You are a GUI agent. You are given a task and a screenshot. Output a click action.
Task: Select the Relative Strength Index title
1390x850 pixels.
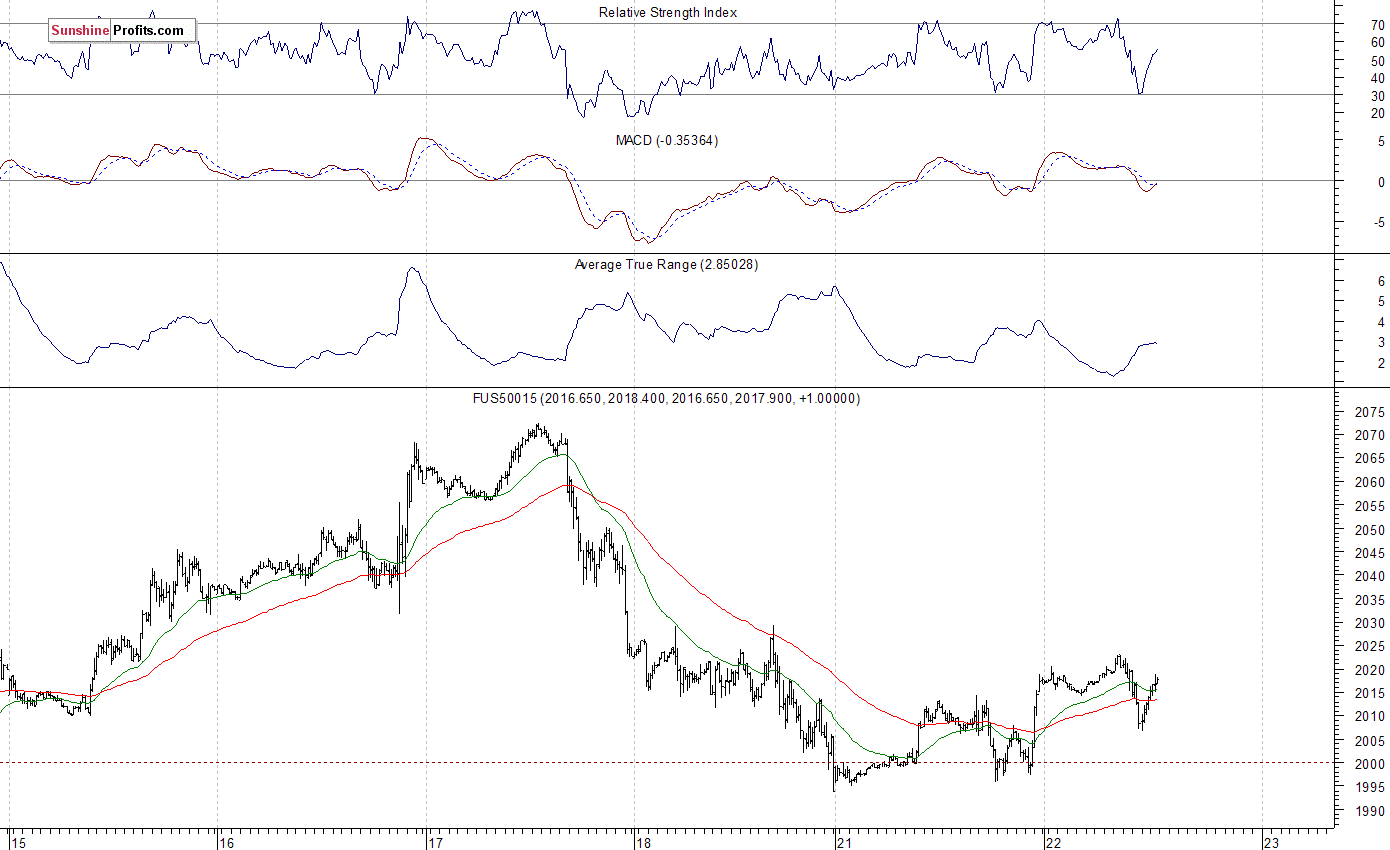coord(667,12)
